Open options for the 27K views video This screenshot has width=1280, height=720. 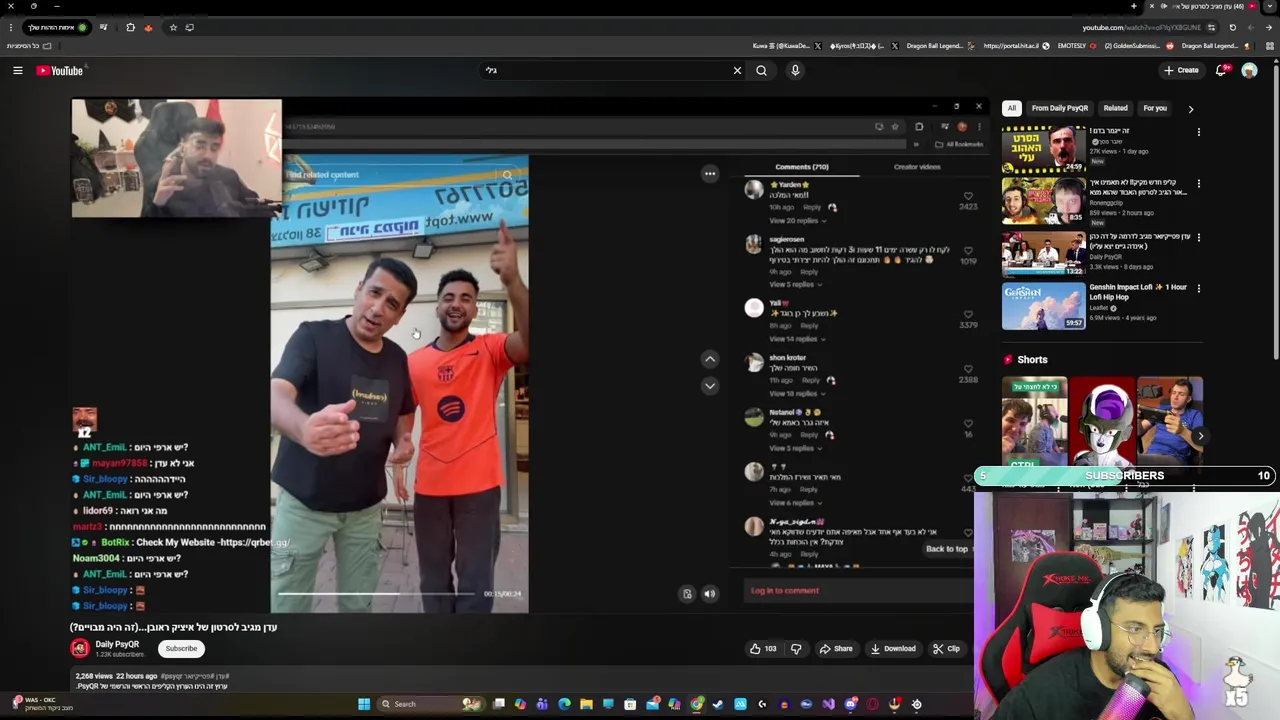point(1198,131)
